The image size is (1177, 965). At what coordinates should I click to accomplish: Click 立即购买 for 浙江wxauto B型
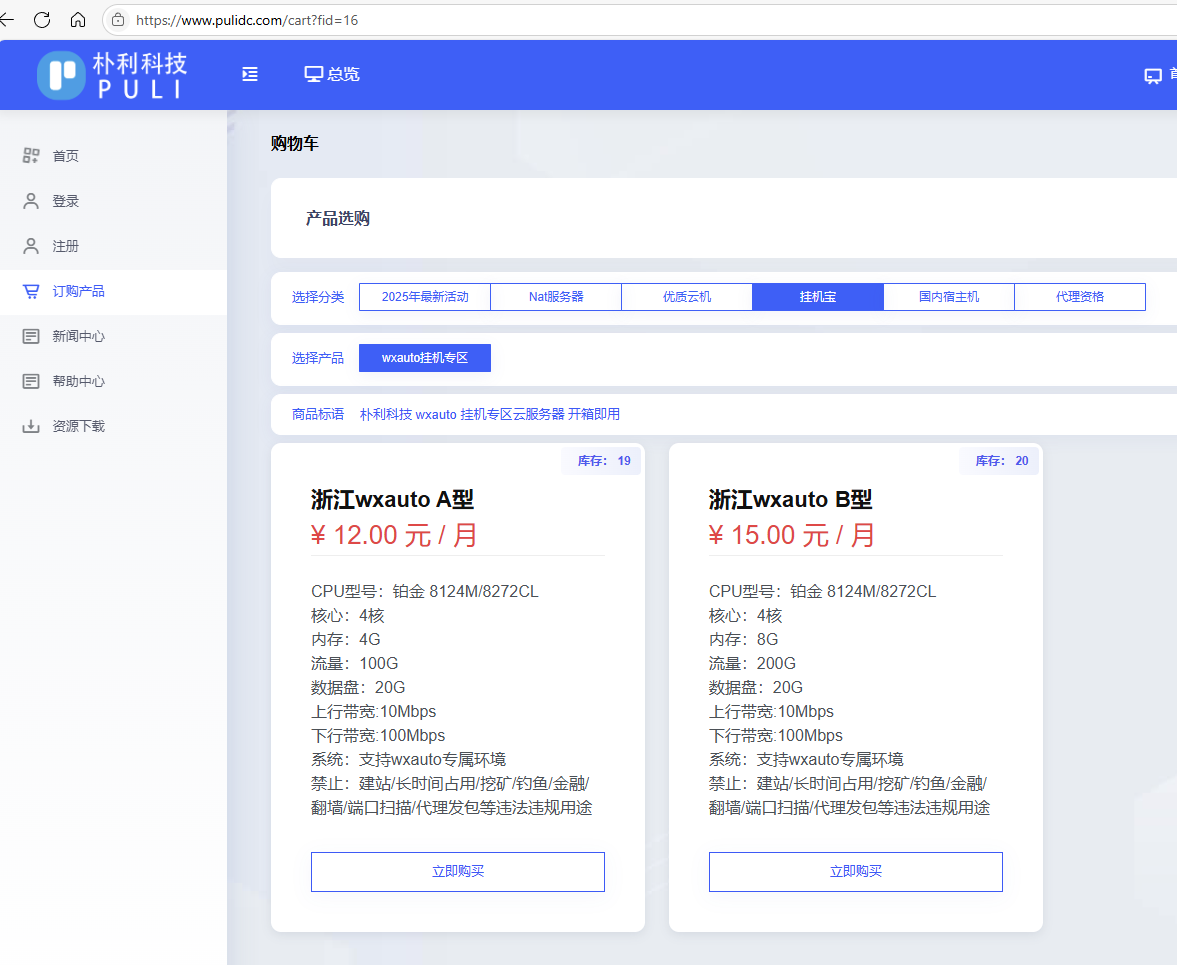point(856,872)
